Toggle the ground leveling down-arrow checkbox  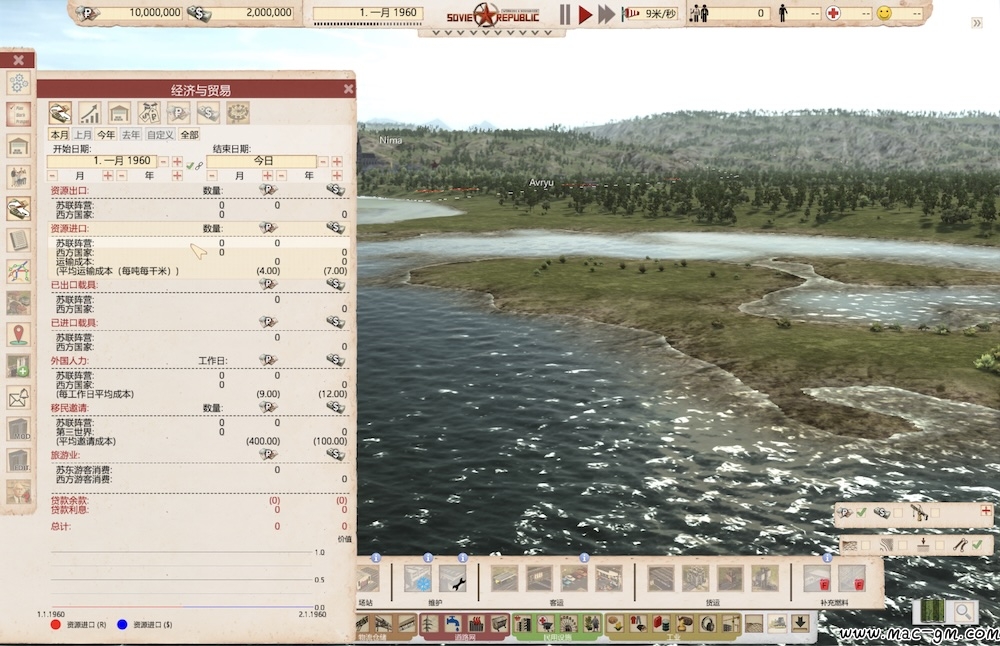pos(939,545)
